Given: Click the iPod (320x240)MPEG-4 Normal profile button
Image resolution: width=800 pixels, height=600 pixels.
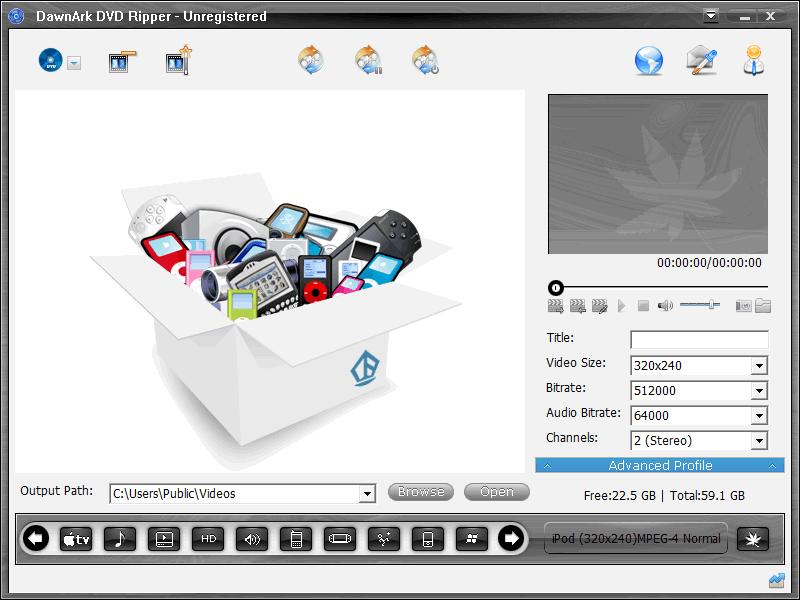Looking at the screenshot, I should pyautogui.click(x=636, y=538).
